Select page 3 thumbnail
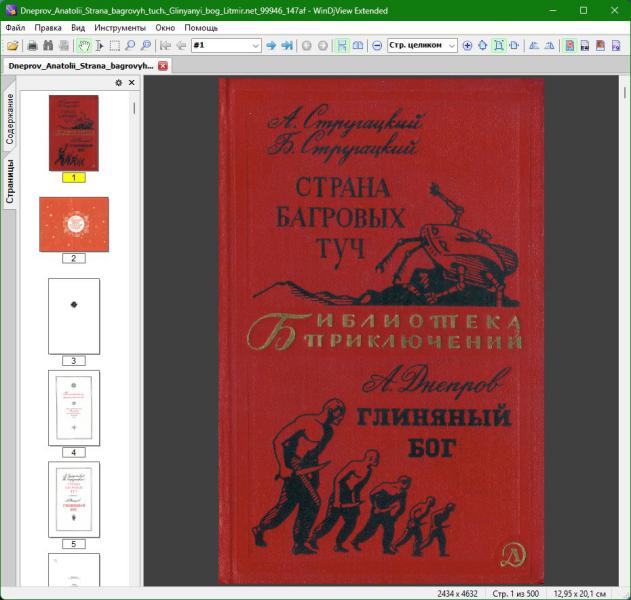This screenshot has height=600, width=631. click(x=74, y=316)
